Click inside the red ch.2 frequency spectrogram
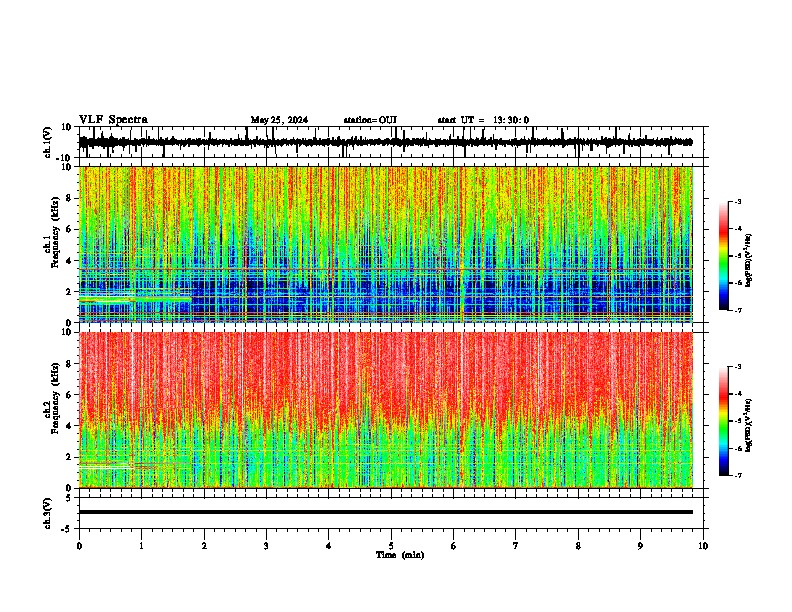 [x=386, y=410]
